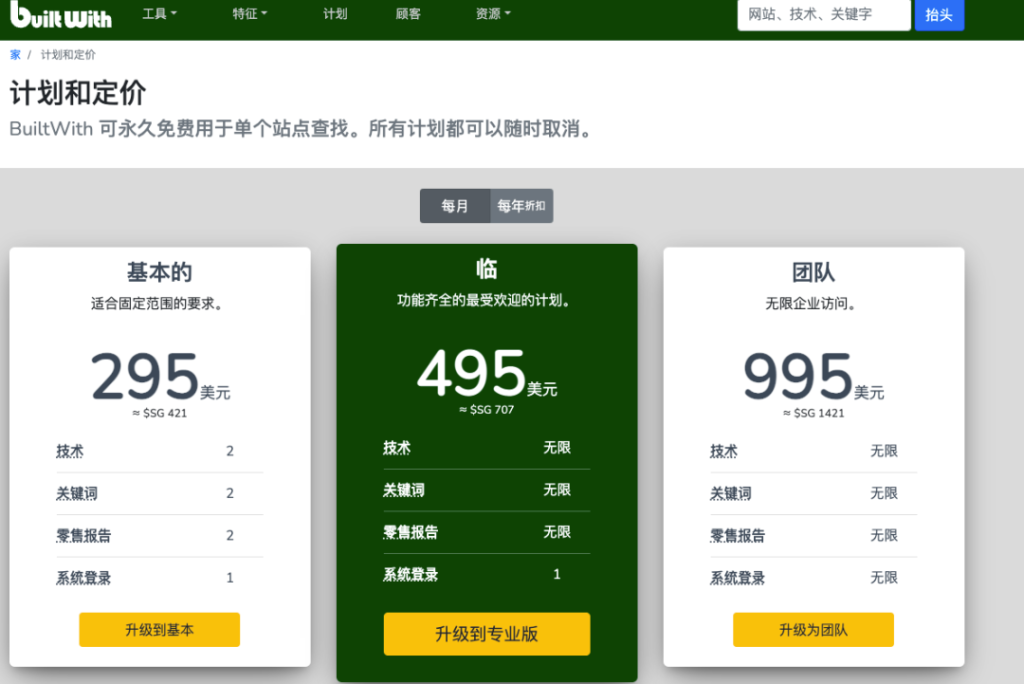Expand the 资源 dropdown menu

click(x=493, y=14)
